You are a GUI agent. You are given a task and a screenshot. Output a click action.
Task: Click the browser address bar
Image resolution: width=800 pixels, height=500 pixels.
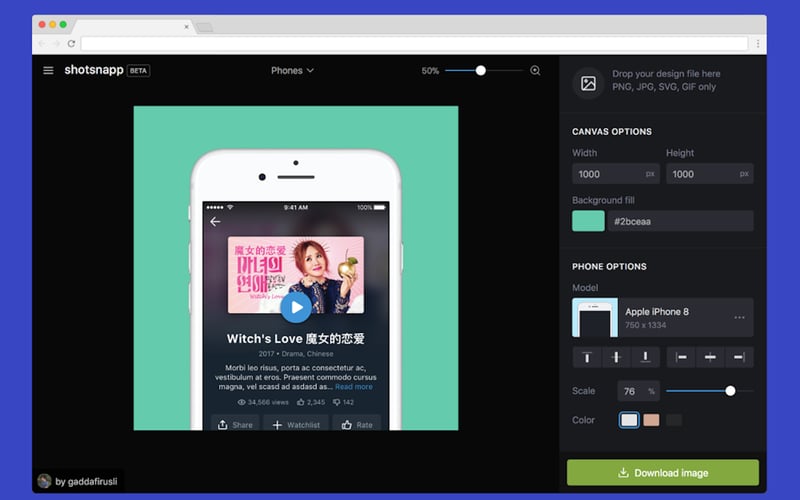[414, 44]
